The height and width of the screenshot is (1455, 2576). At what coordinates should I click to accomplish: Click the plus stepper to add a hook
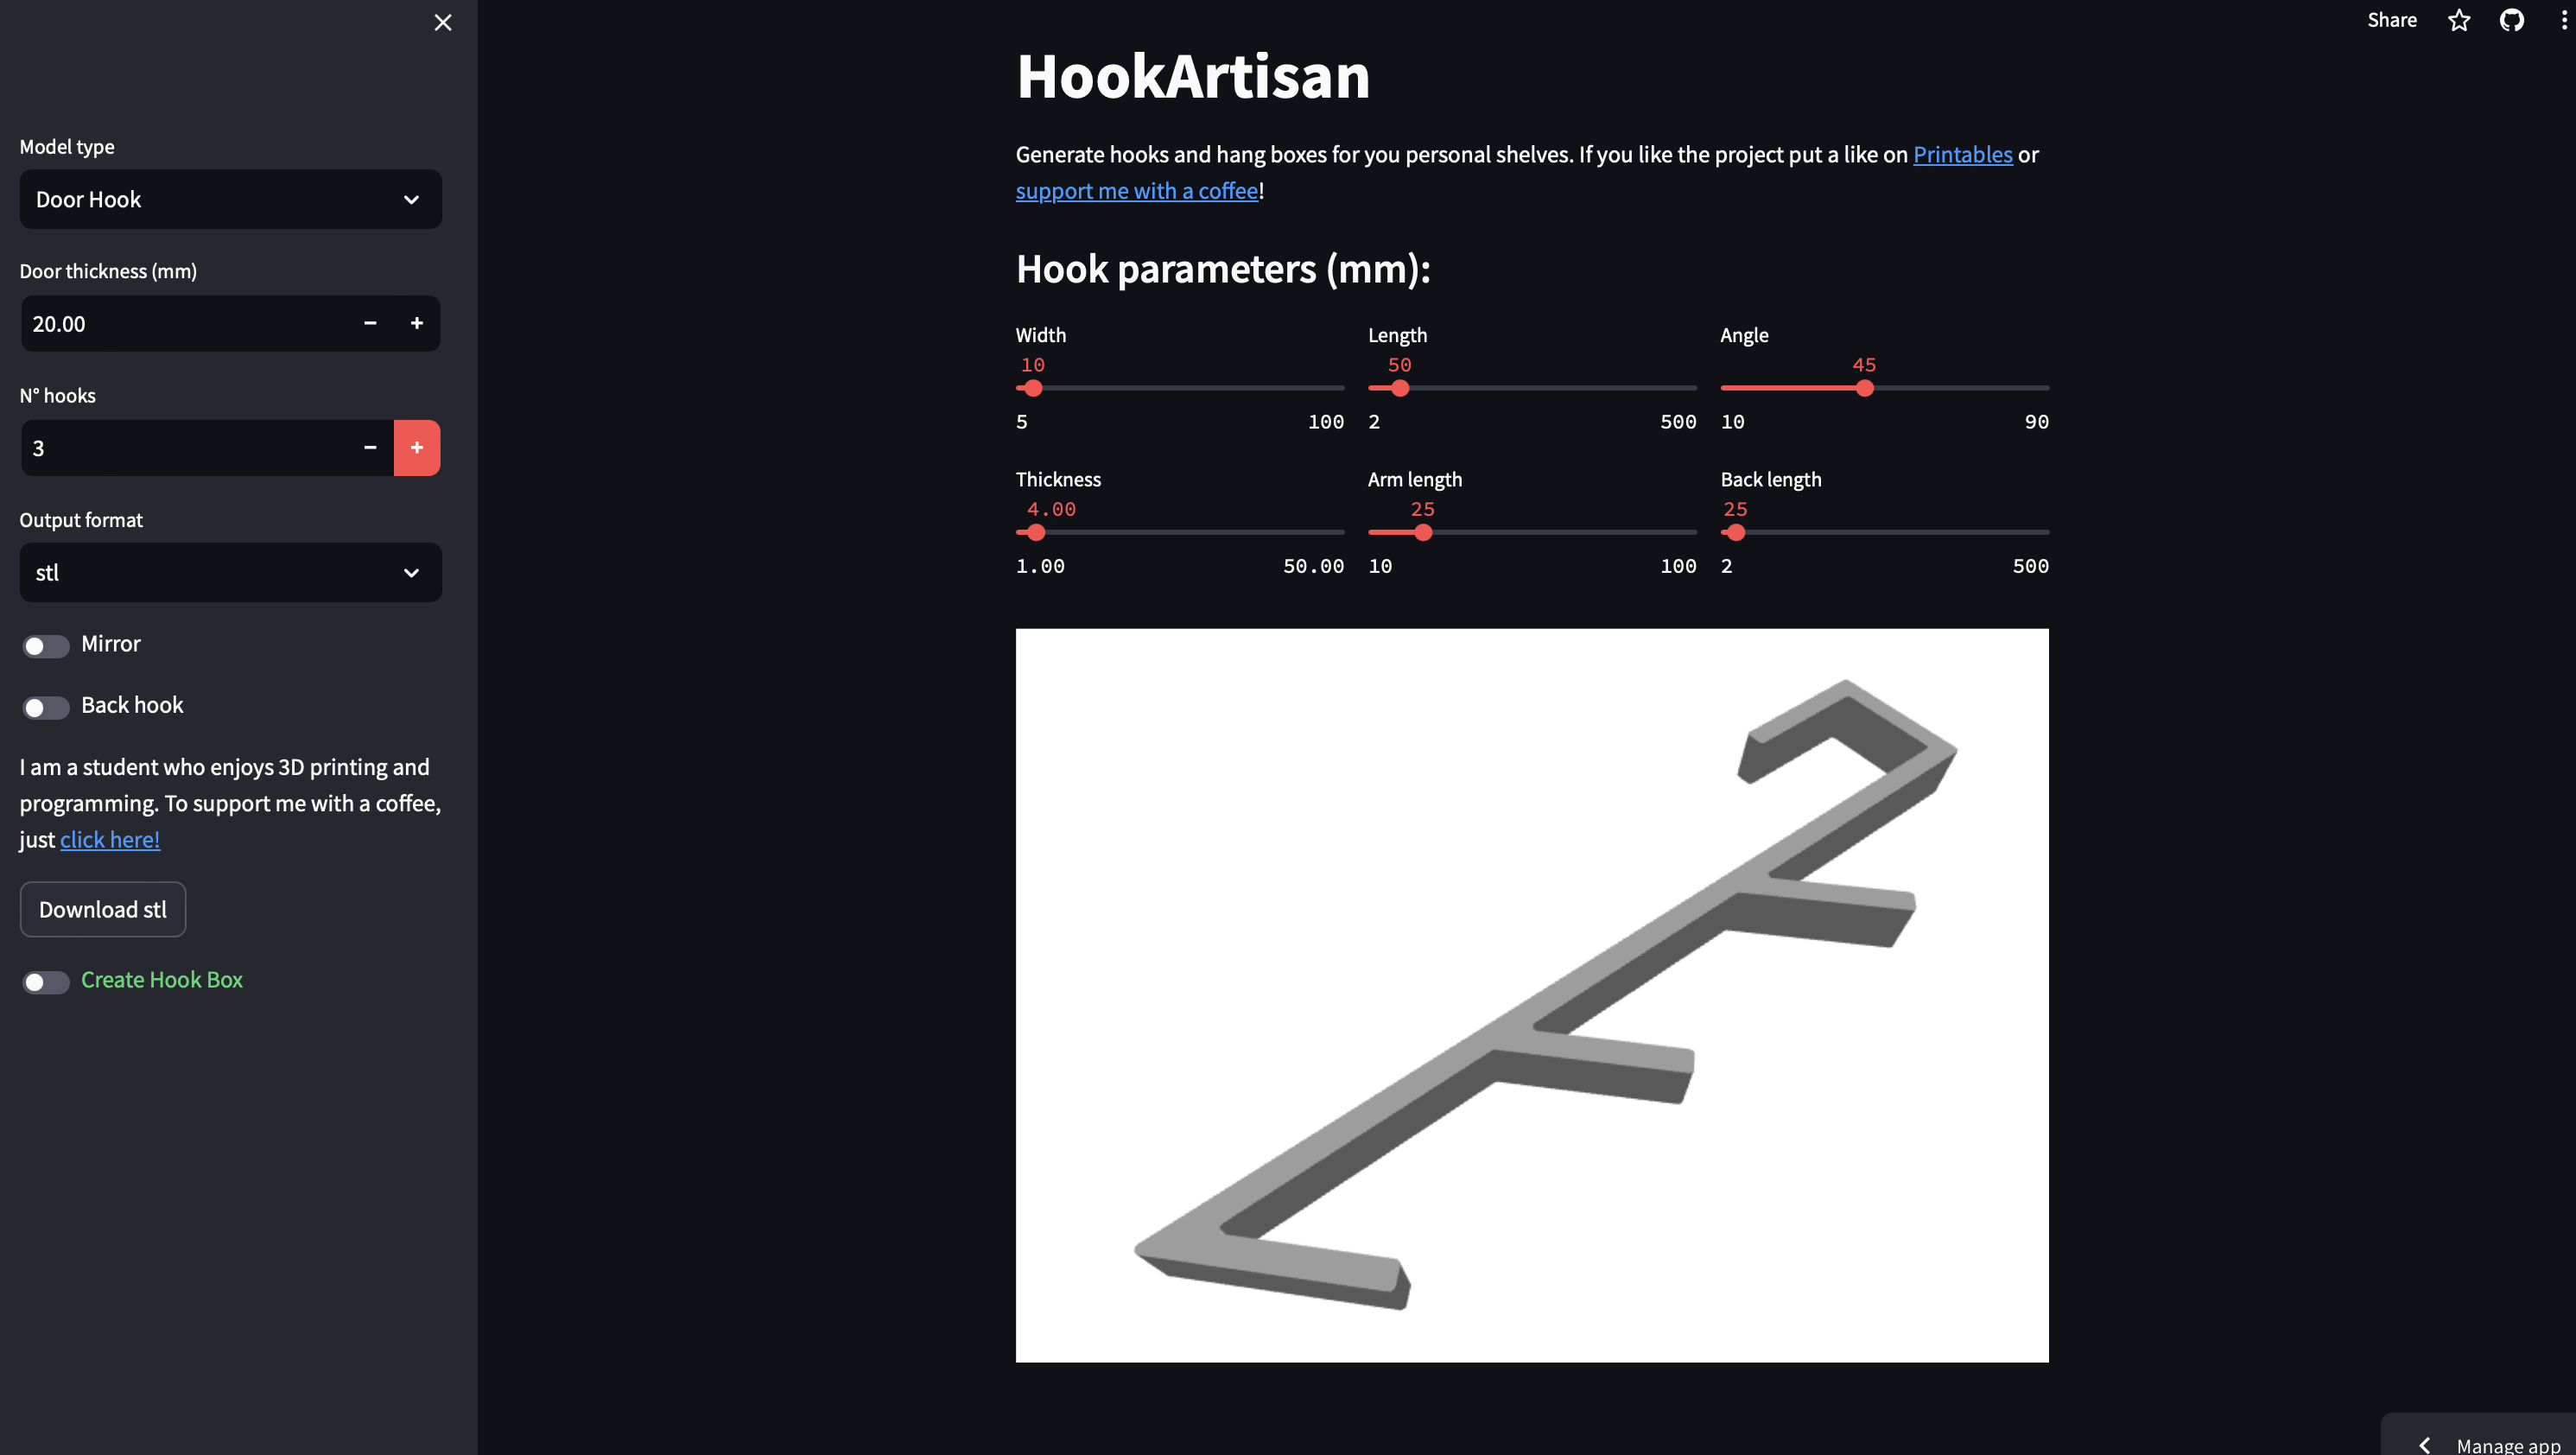tap(417, 447)
